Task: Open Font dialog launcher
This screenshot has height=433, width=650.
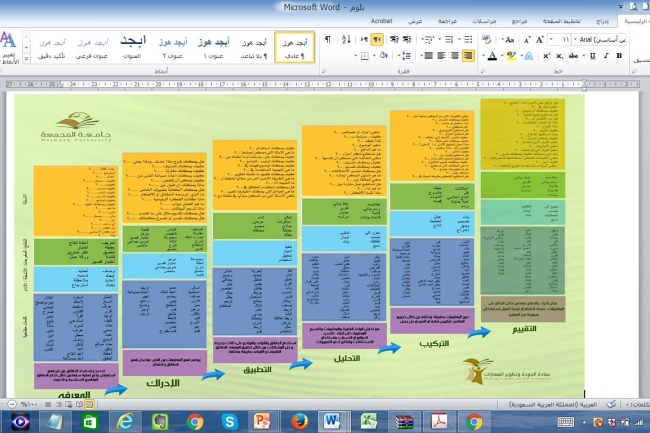Action: pyautogui.click(x=483, y=71)
